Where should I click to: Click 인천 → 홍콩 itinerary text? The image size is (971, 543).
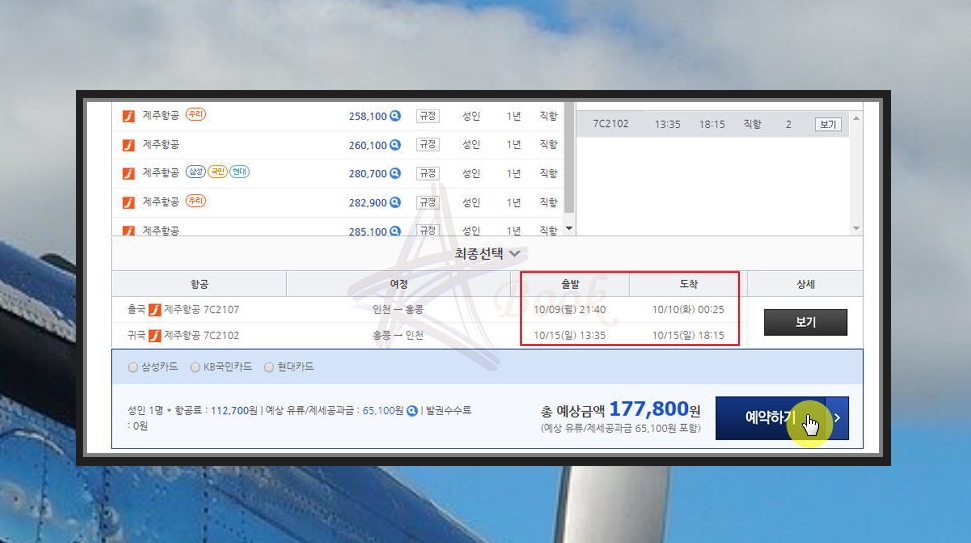coord(398,310)
